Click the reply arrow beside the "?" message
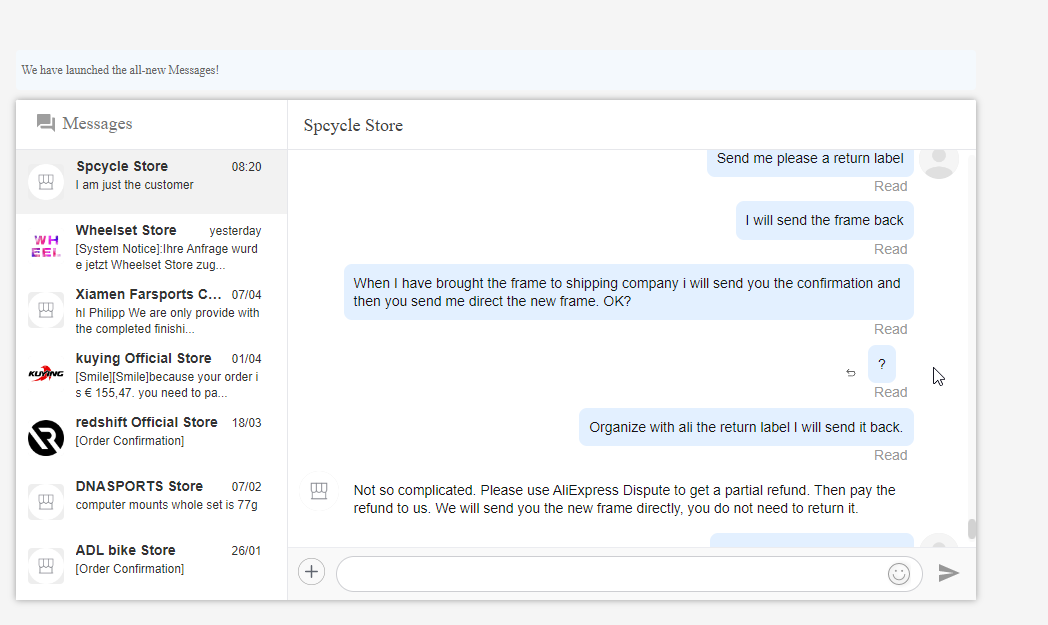 point(851,373)
